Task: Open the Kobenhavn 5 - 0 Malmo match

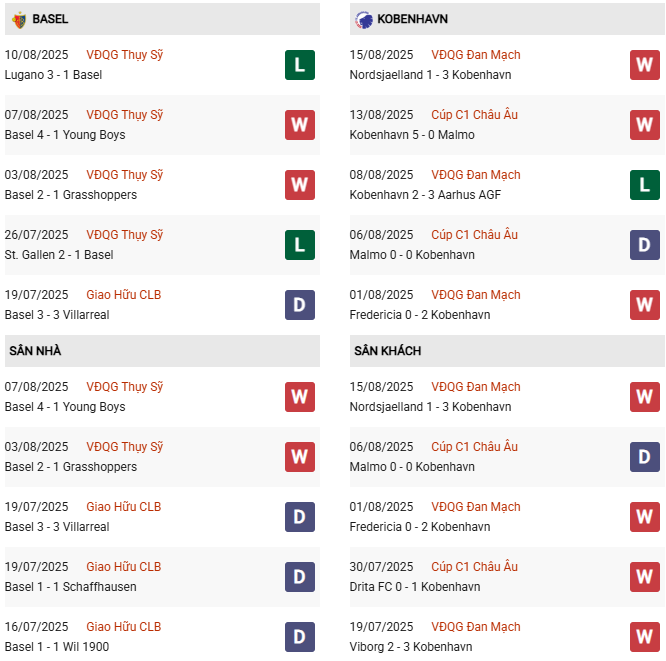Action: coord(412,135)
